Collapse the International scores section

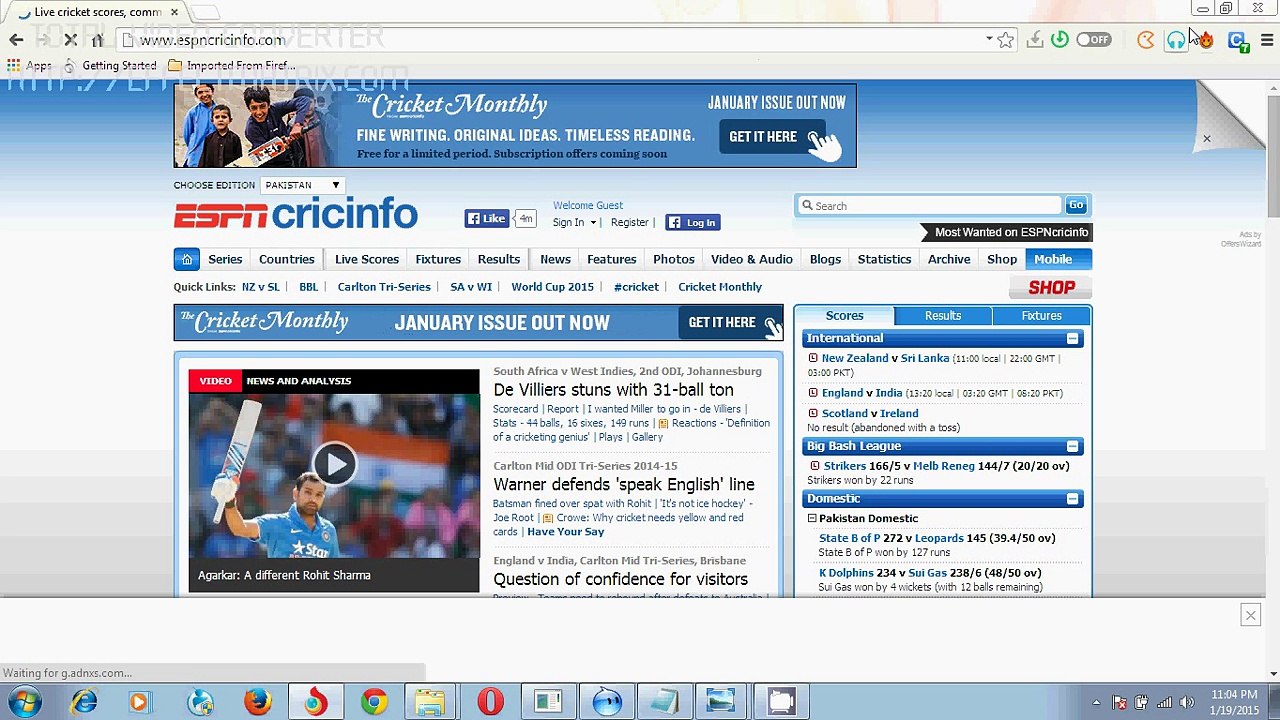[1072, 339]
